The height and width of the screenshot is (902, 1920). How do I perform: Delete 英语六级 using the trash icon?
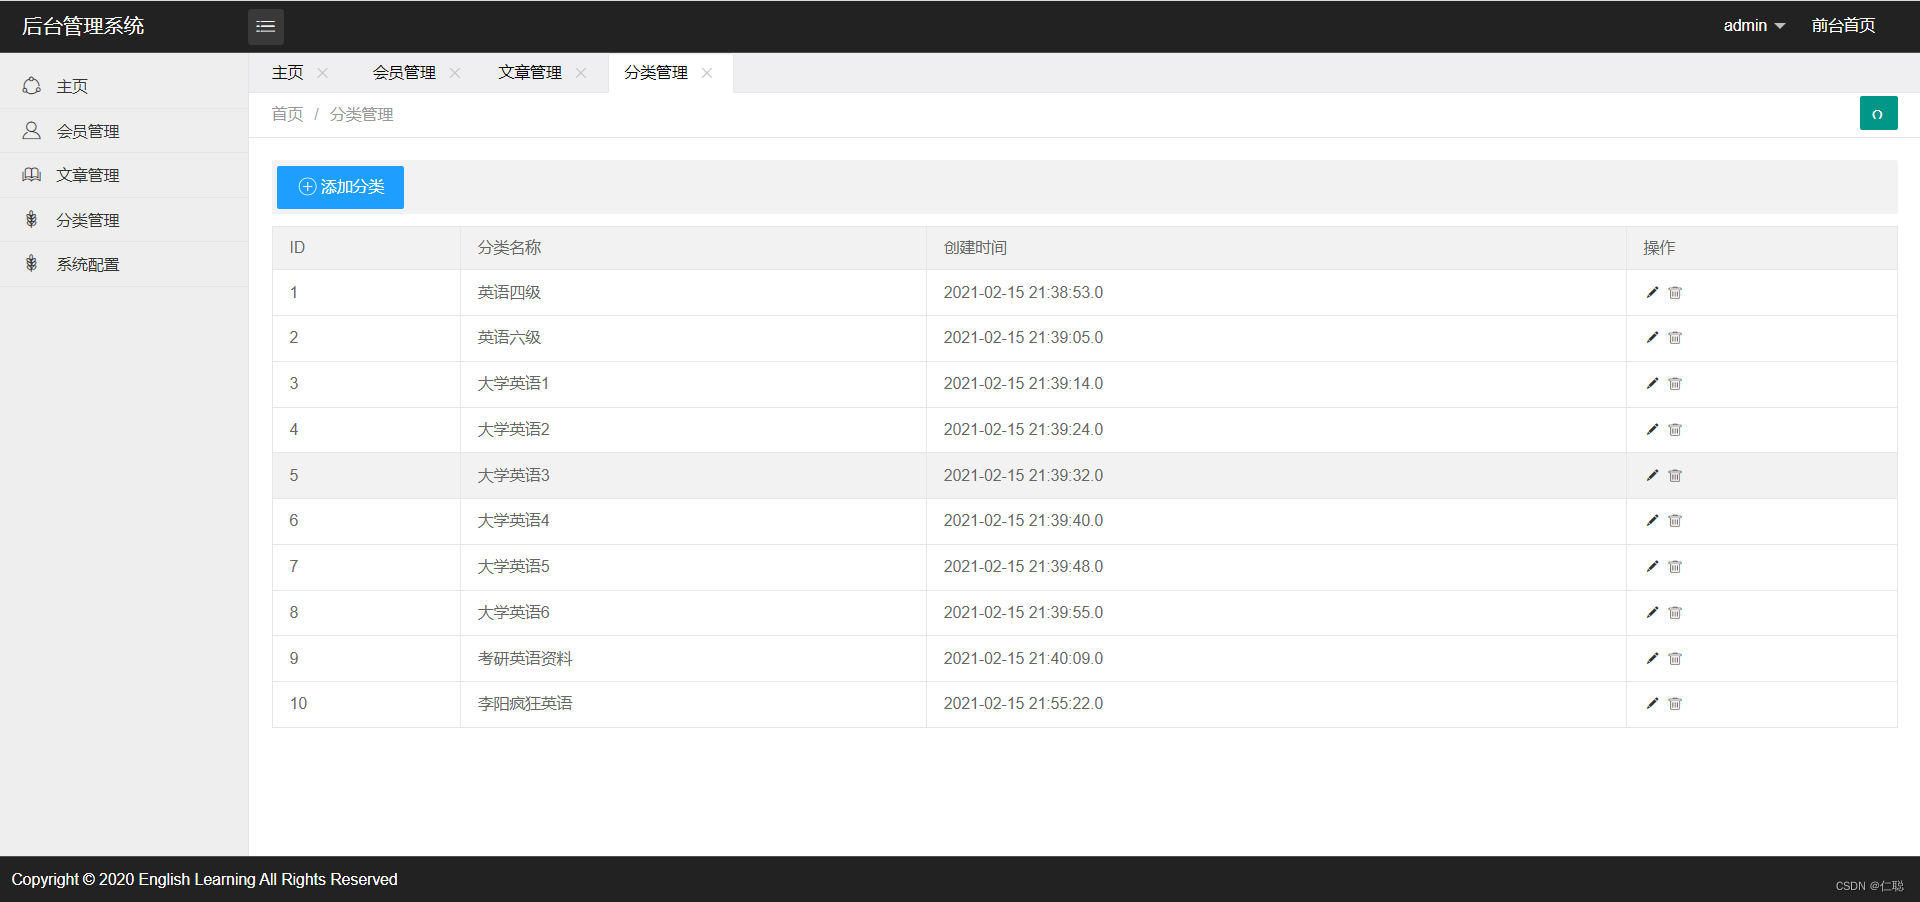pyautogui.click(x=1675, y=338)
